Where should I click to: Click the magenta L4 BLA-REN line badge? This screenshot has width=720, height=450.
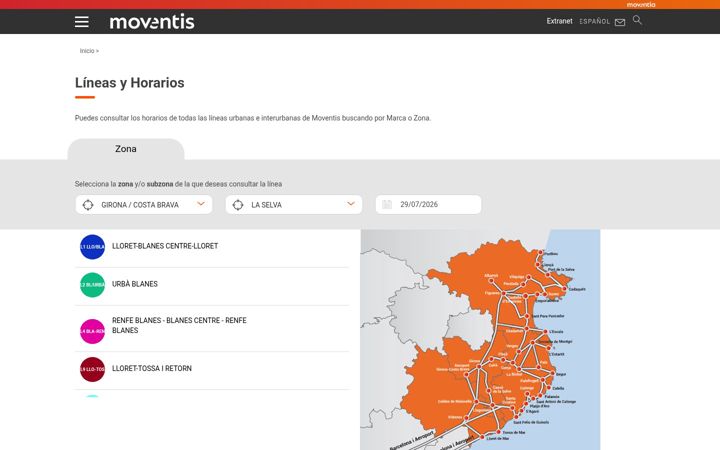point(92,331)
